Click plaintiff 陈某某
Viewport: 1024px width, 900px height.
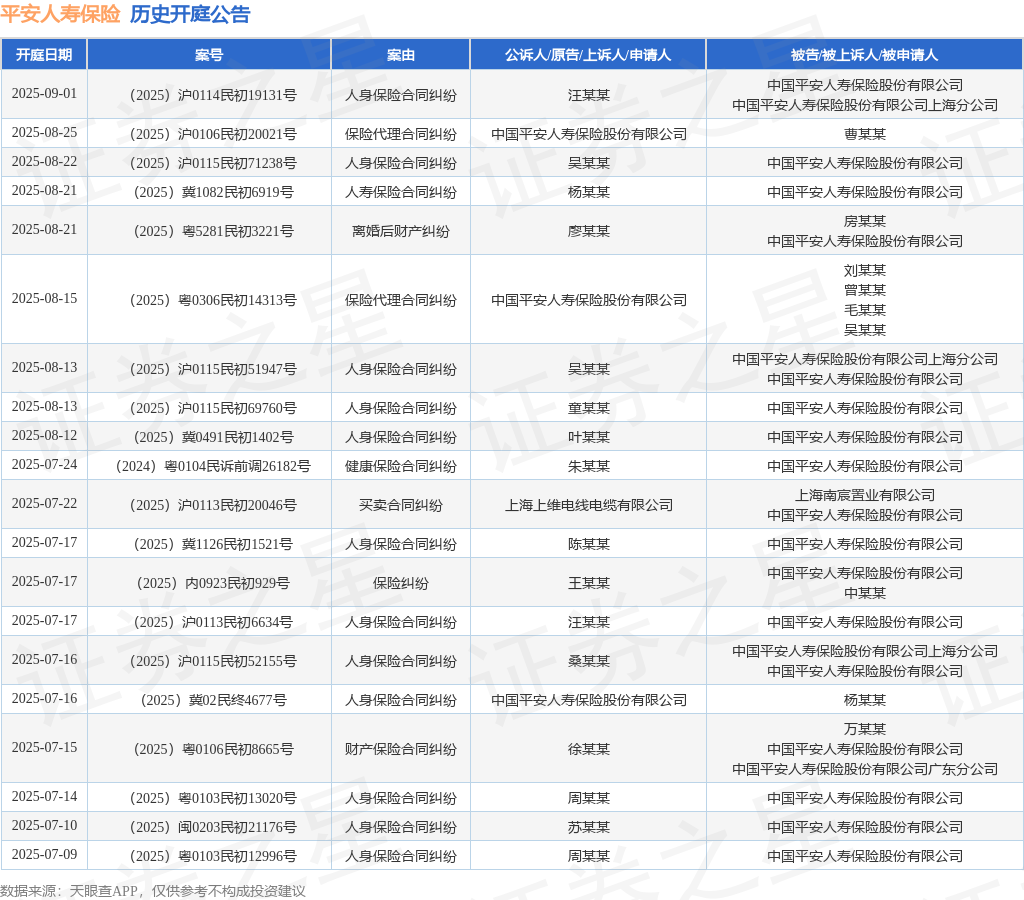coord(588,545)
